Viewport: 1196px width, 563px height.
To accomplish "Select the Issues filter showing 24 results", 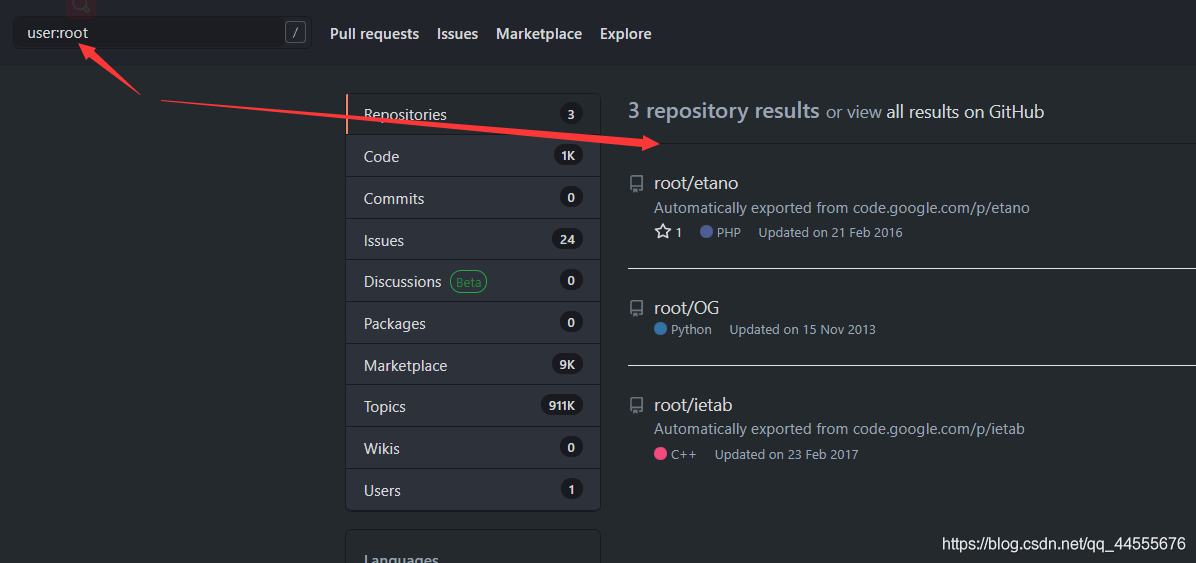I will pos(473,240).
